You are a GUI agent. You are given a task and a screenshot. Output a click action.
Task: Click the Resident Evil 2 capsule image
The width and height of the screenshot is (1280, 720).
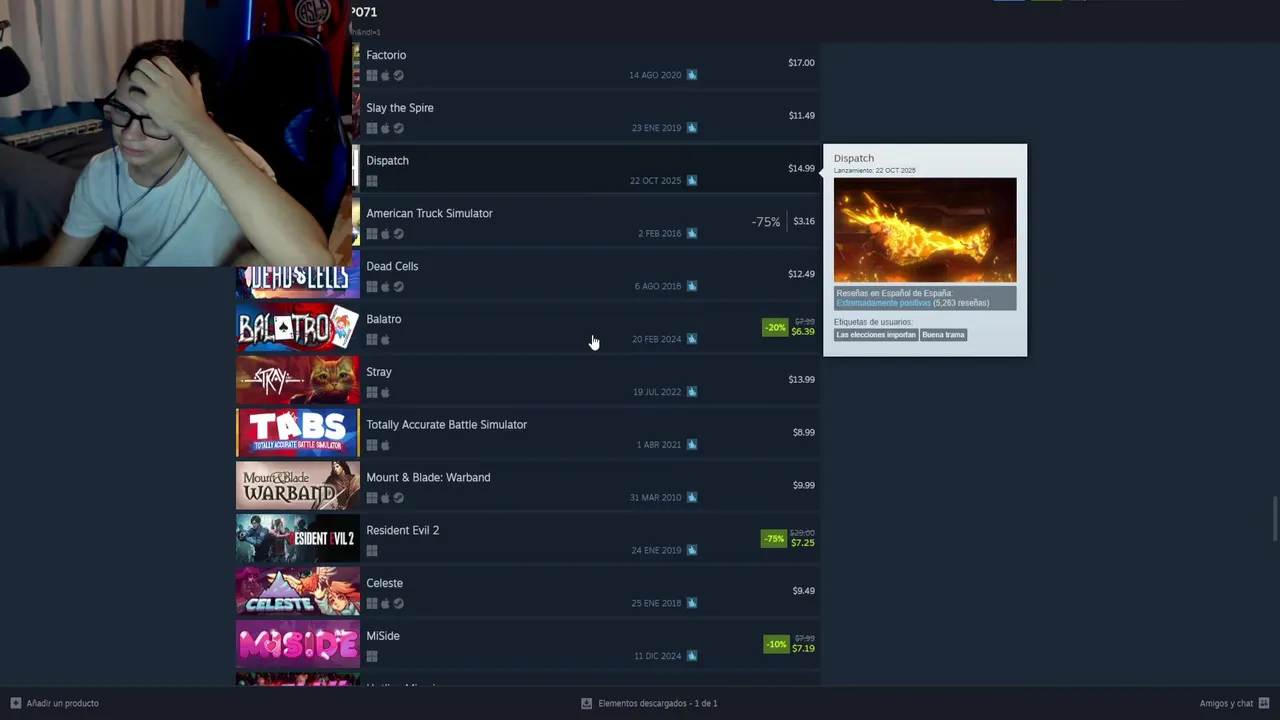pos(298,539)
